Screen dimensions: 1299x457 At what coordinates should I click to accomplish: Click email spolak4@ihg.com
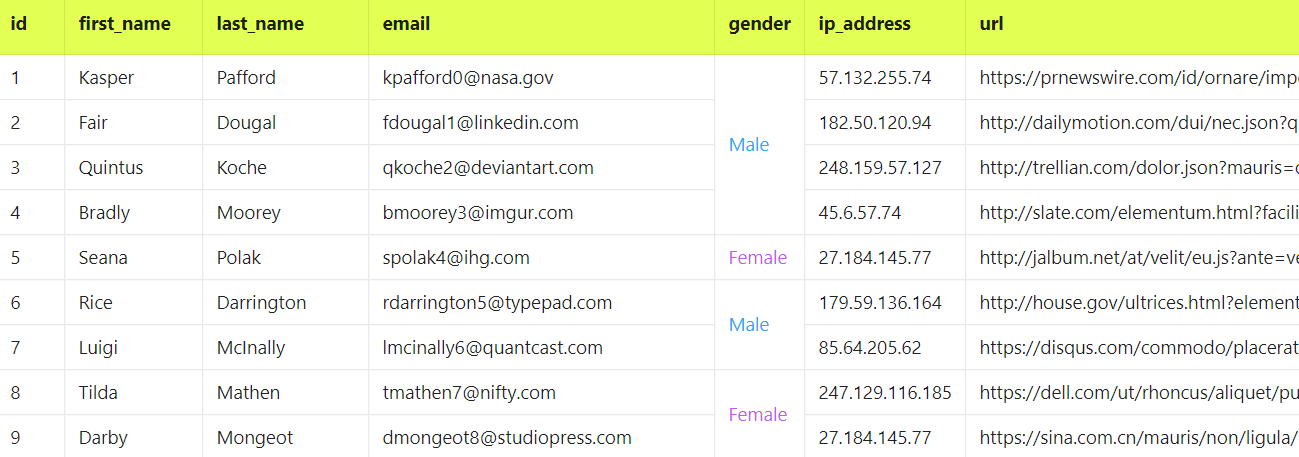point(542,257)
